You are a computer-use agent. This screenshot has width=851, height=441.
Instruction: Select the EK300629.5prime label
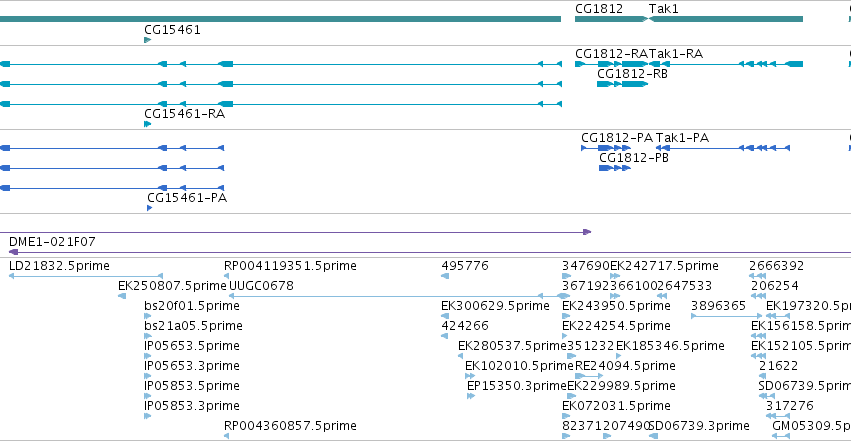496,306
